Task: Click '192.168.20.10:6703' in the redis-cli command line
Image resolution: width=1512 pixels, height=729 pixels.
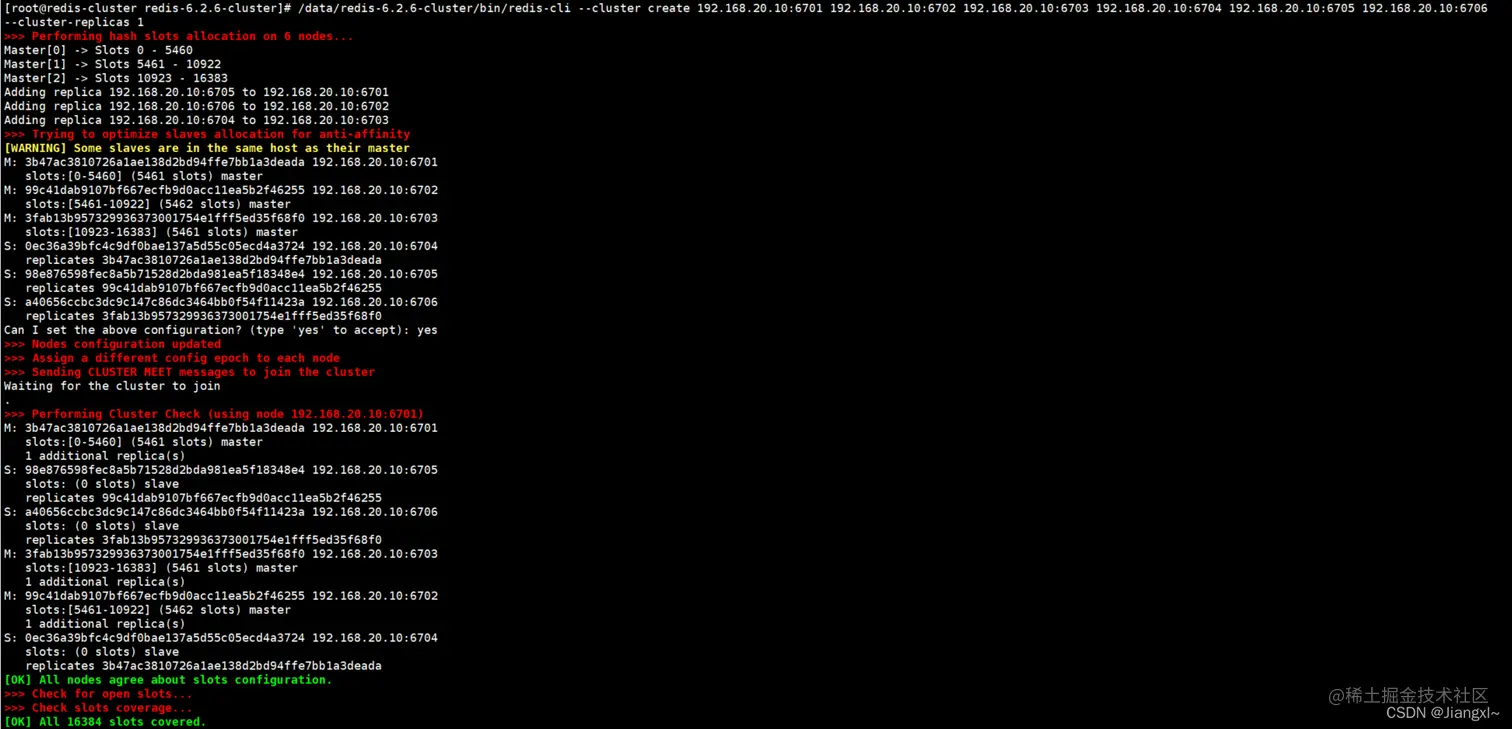Action: tap(1026, 8)
